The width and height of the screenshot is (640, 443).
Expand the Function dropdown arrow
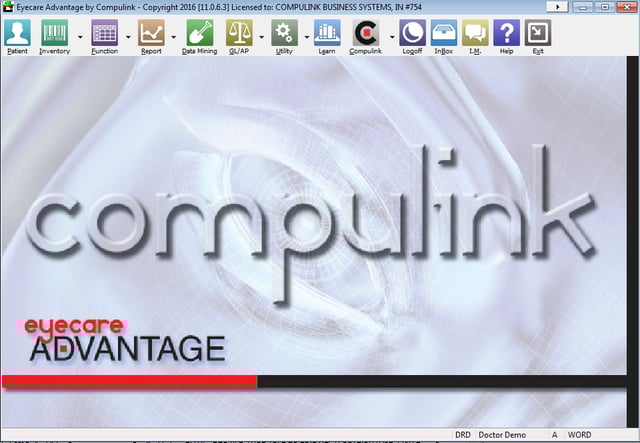(128, 37)
